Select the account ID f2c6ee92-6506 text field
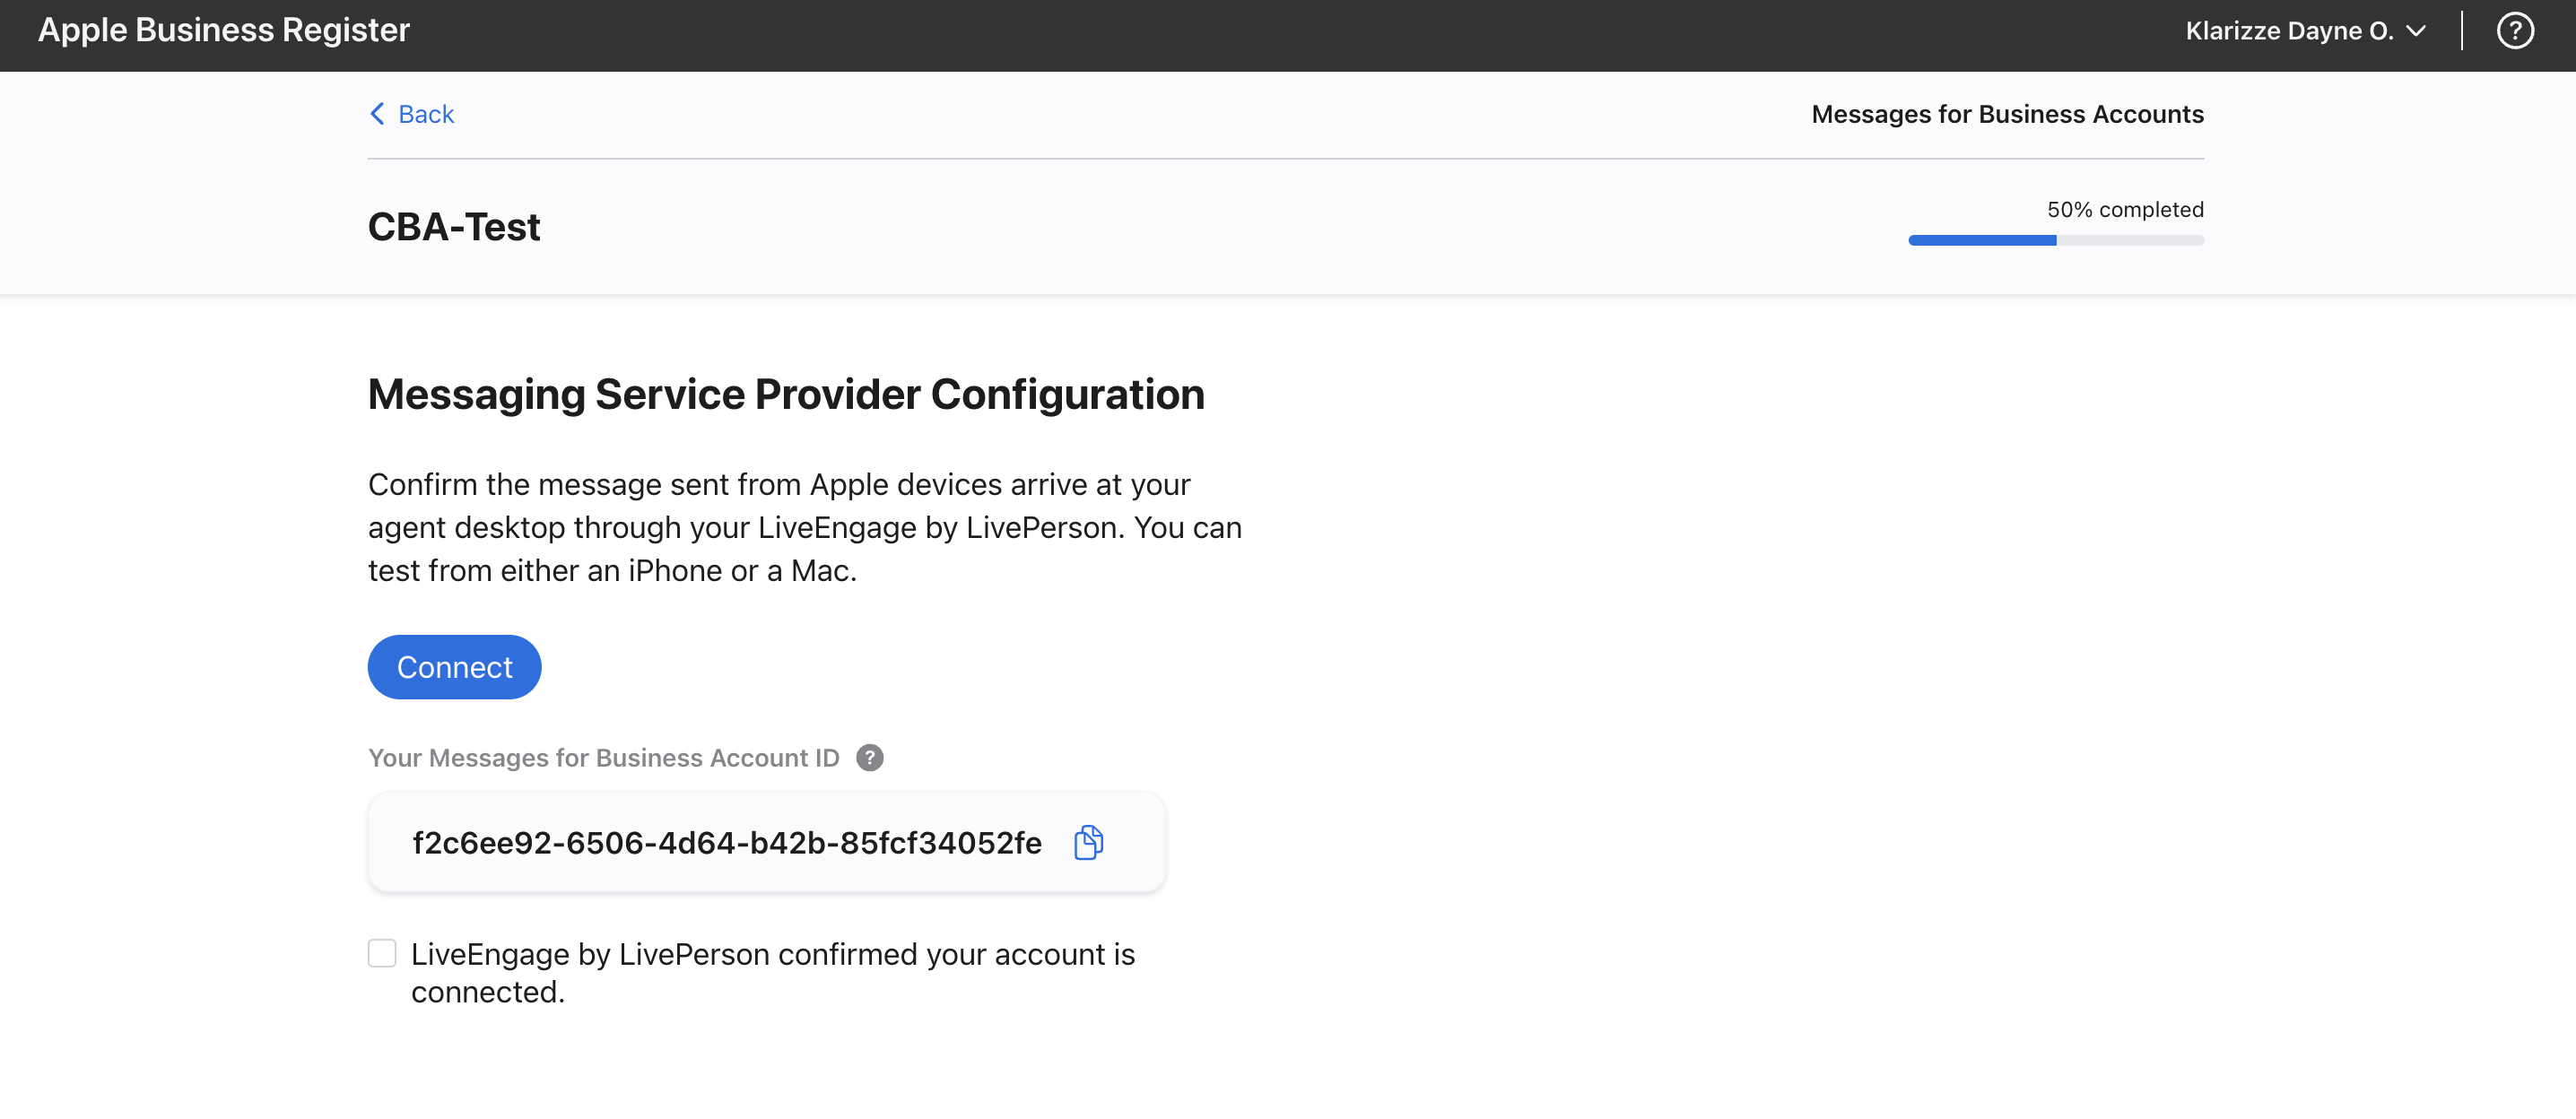The width and height of the screenshot is (2576, 1119). pos(766,842)
